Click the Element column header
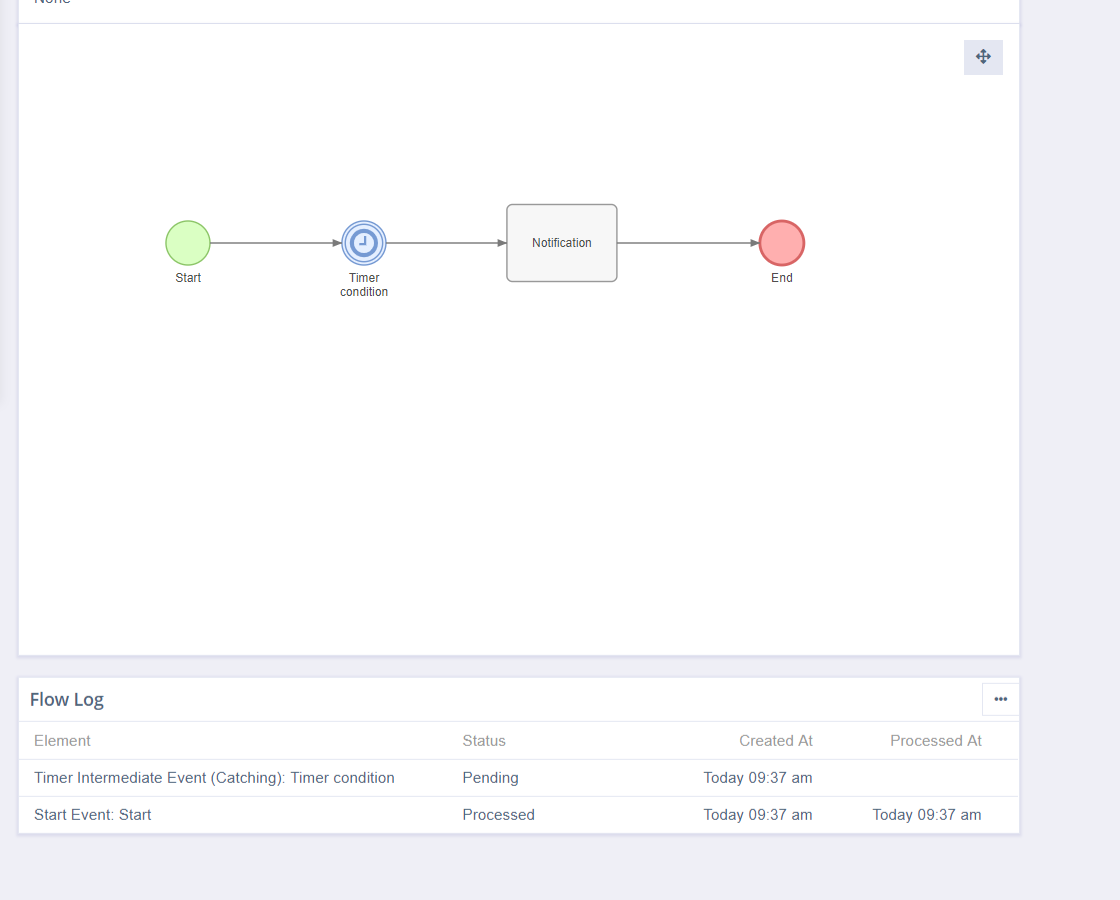This screenshot has width=1120, height=900. 62,741
